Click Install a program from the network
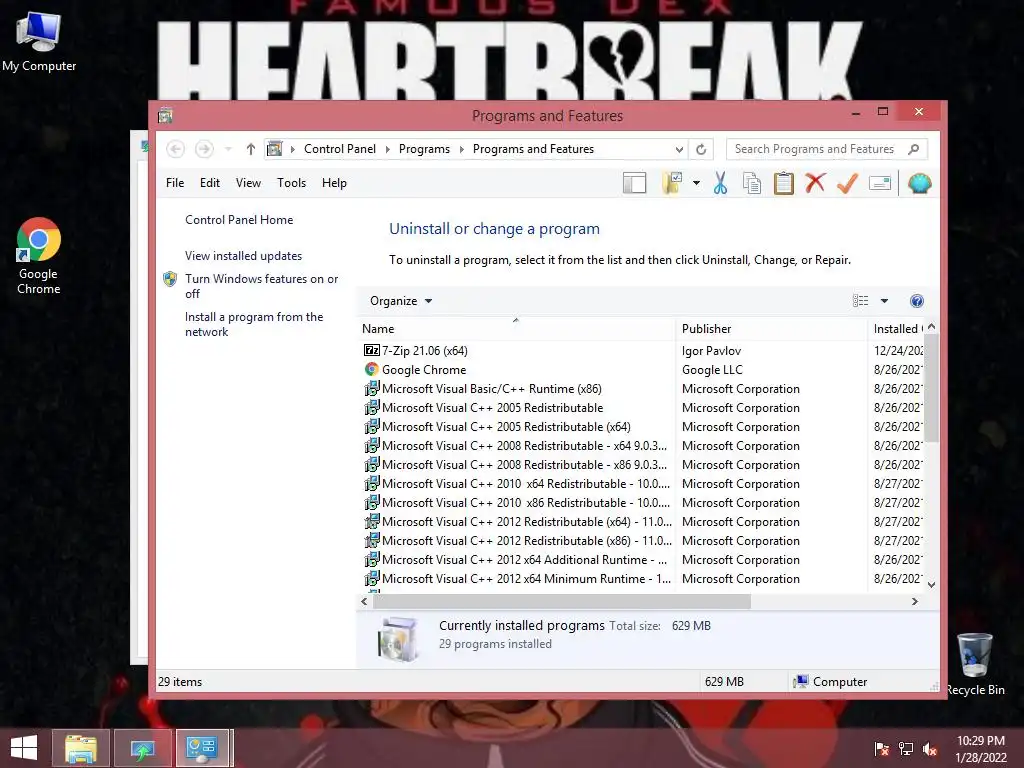This screenshot has height=768, width=1024. tap(254, 324)
